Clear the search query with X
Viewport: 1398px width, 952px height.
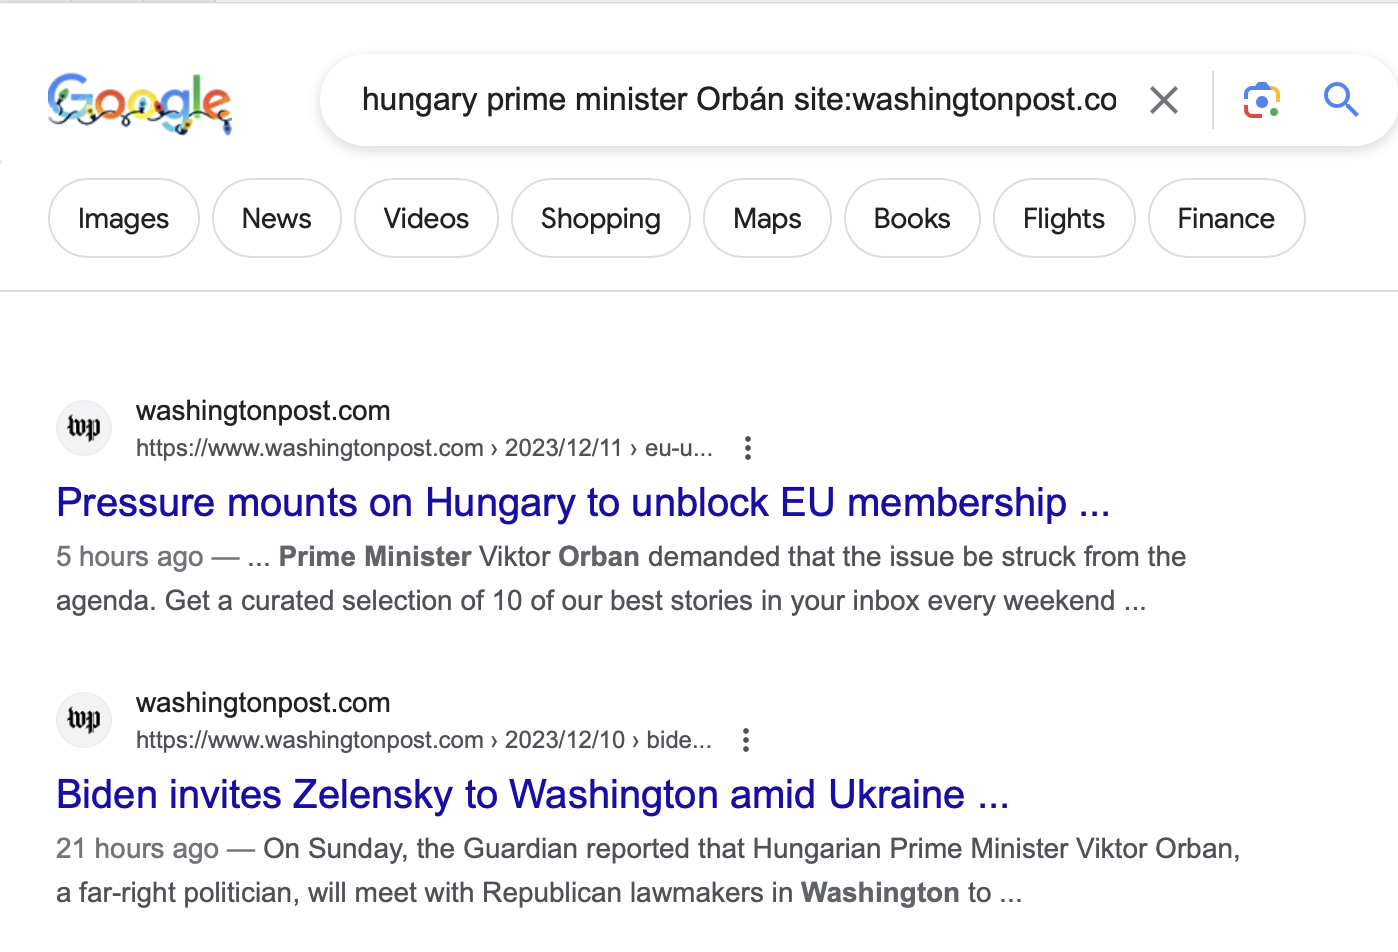[x=1163, y=100]
